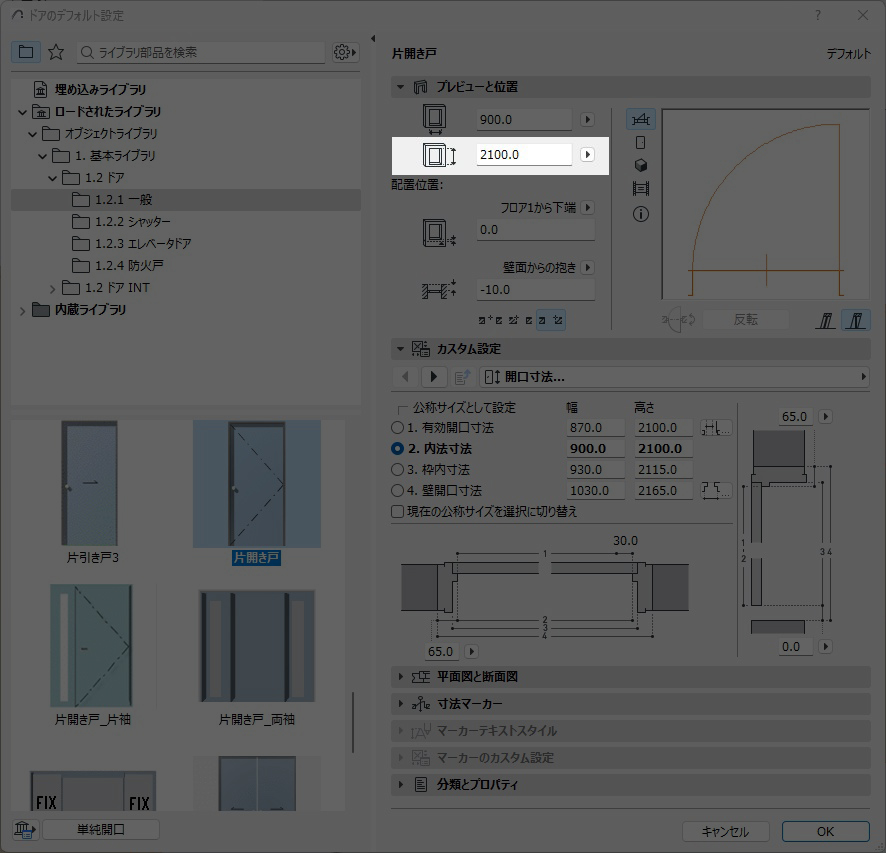Click the OK button
This screenshot has width=886, height=853.
pos(825,831)
